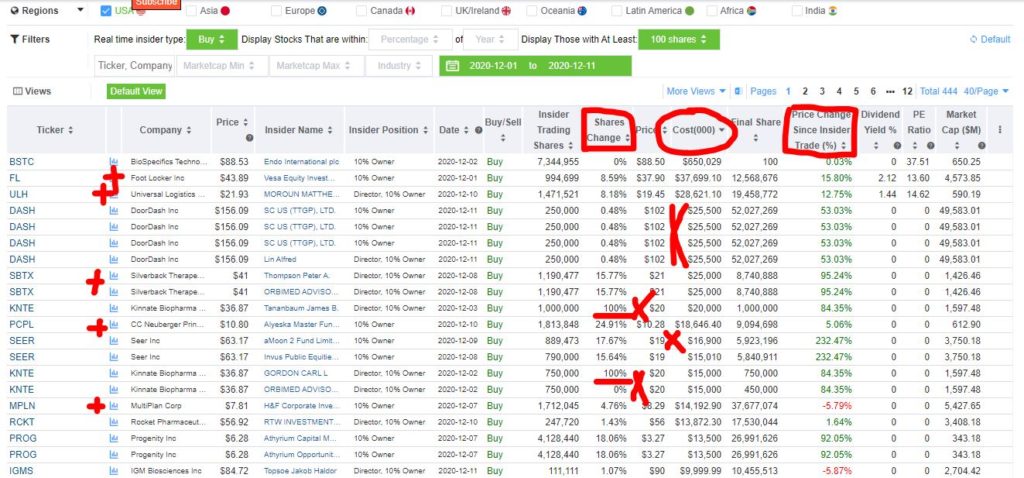Go to page 6
The height and width of the screenshot is (478, 1024).
pos(873,91)
